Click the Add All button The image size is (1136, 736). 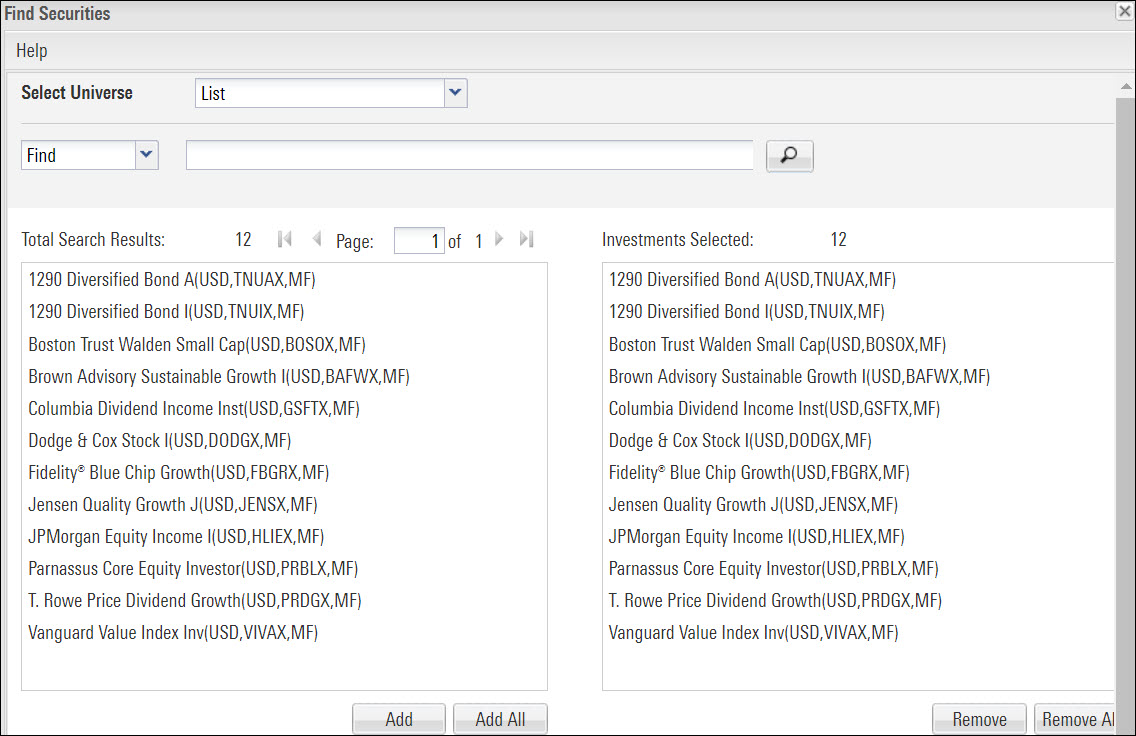pyautogui.click(x=500, y=719)
